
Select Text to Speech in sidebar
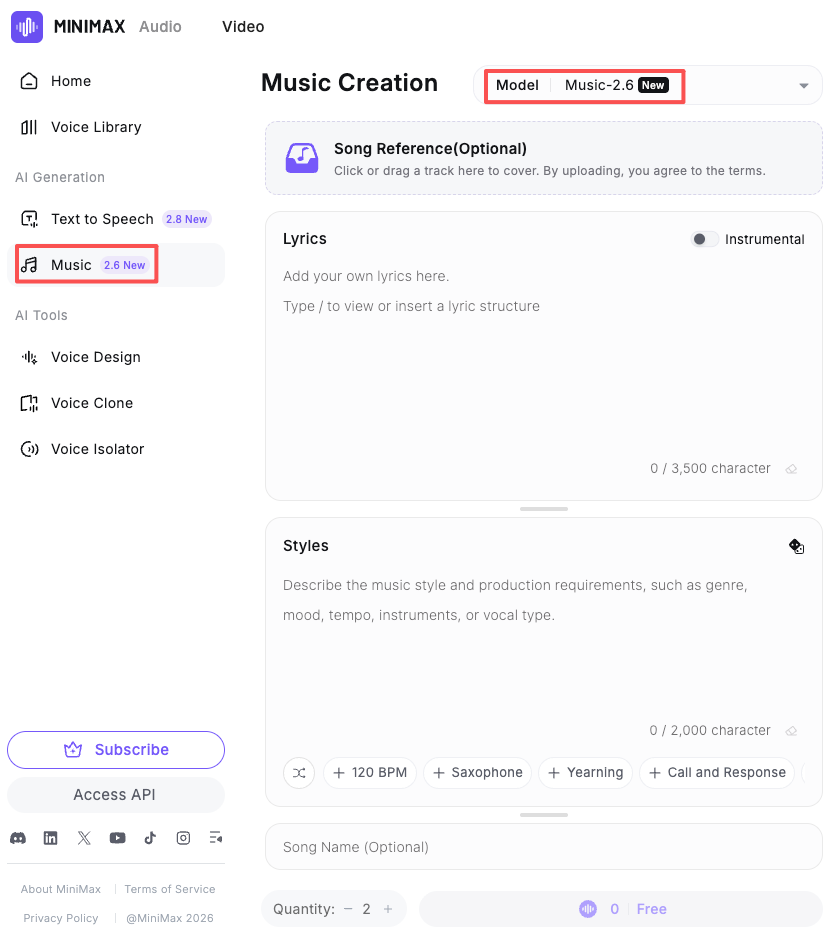102,219
